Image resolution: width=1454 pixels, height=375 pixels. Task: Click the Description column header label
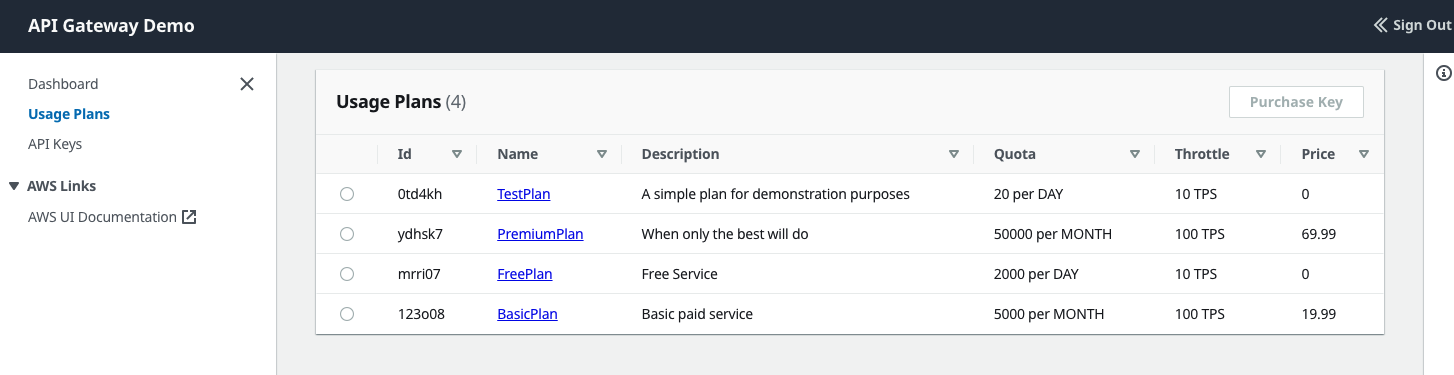pyautogui.click(x=680, y=154)
